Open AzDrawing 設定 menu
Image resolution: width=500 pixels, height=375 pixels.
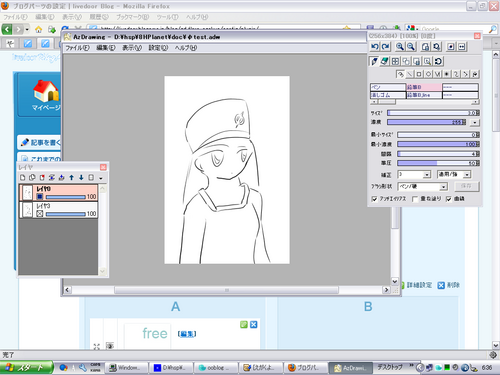coord(158,48)
